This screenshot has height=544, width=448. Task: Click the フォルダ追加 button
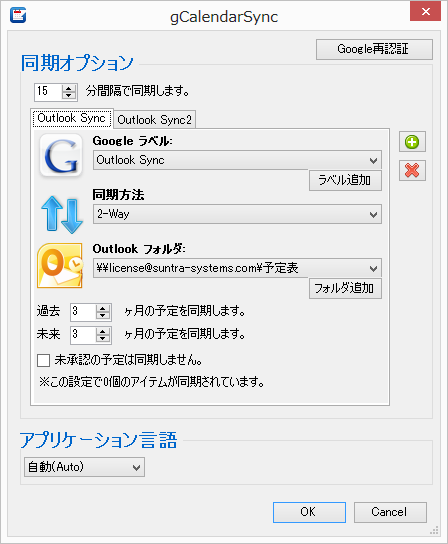coord(345,288)
